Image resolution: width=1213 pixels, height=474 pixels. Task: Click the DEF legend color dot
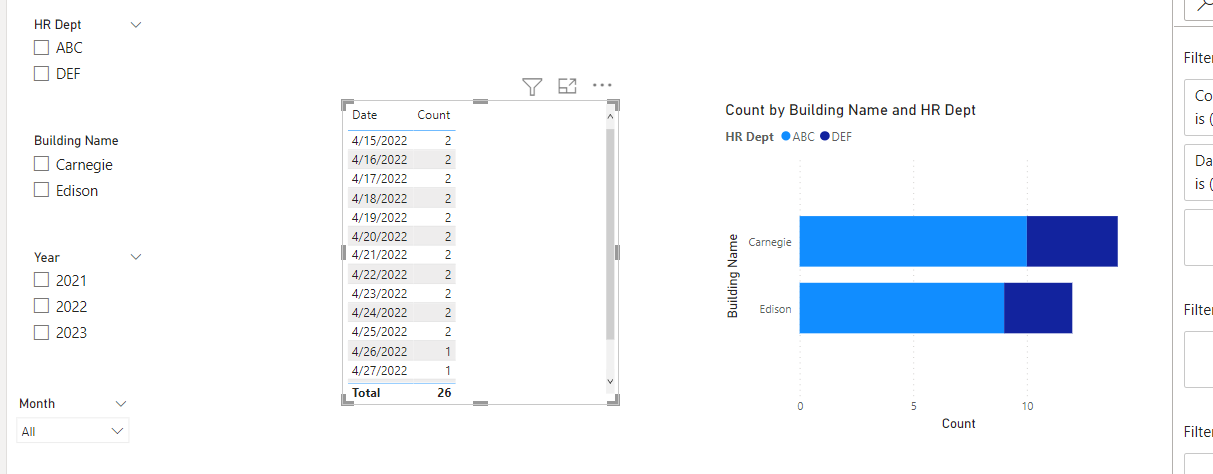point(825,137)
